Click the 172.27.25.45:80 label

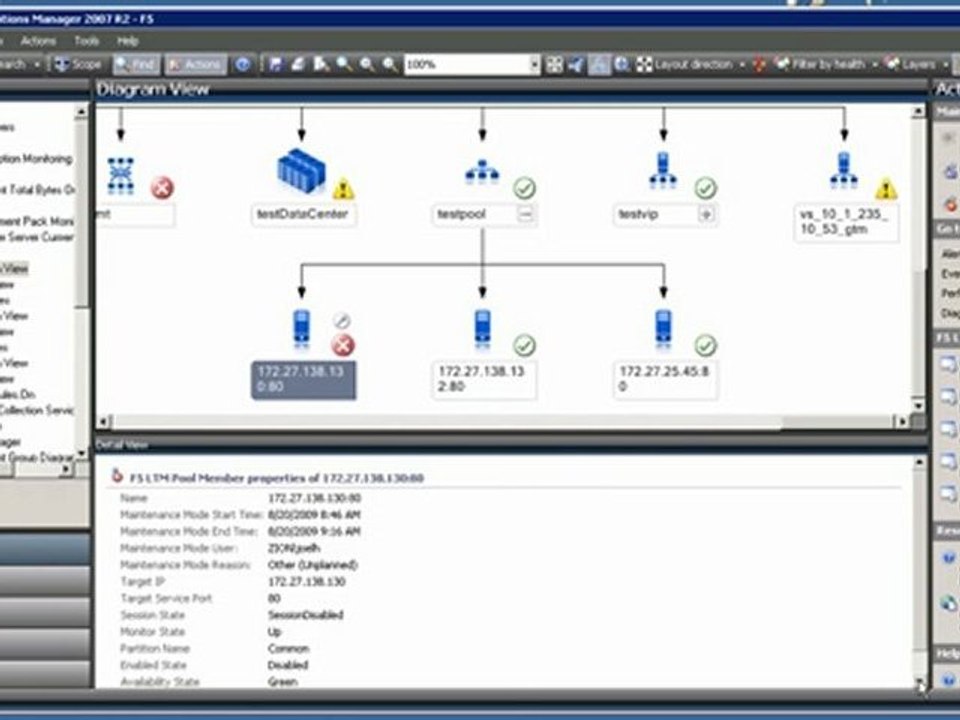[x=665, y=379]
